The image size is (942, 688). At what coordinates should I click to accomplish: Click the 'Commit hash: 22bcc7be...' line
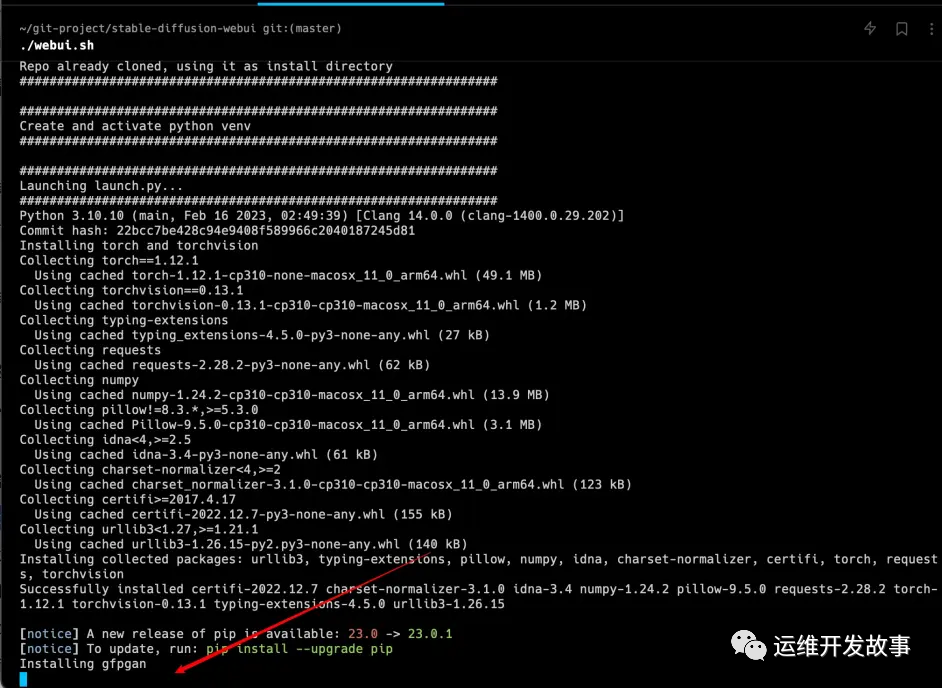(217, 231)
